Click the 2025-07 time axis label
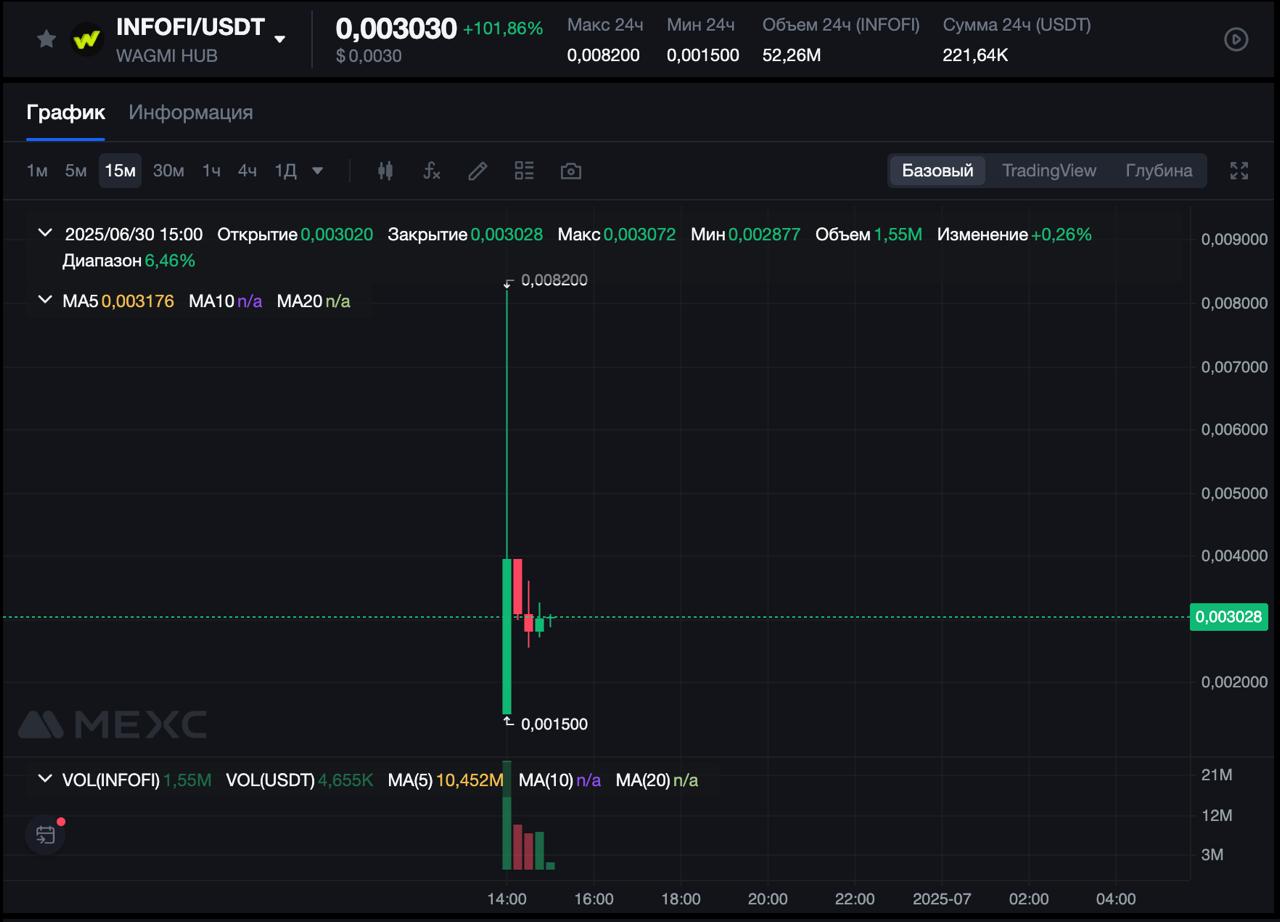 click(x=942, y=899)
